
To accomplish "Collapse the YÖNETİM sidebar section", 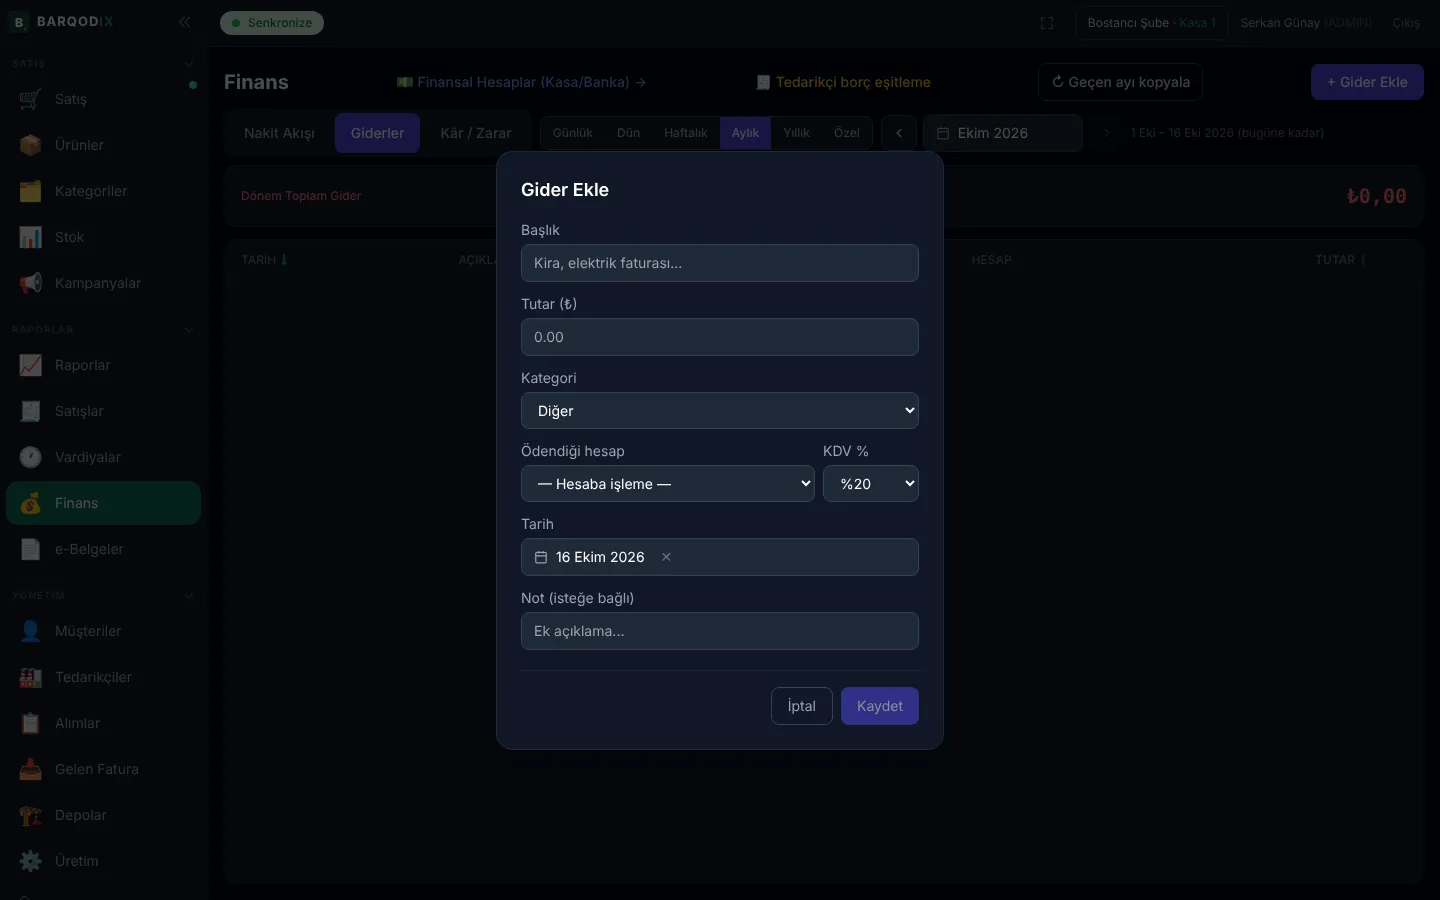I will (x=189, y=596).
